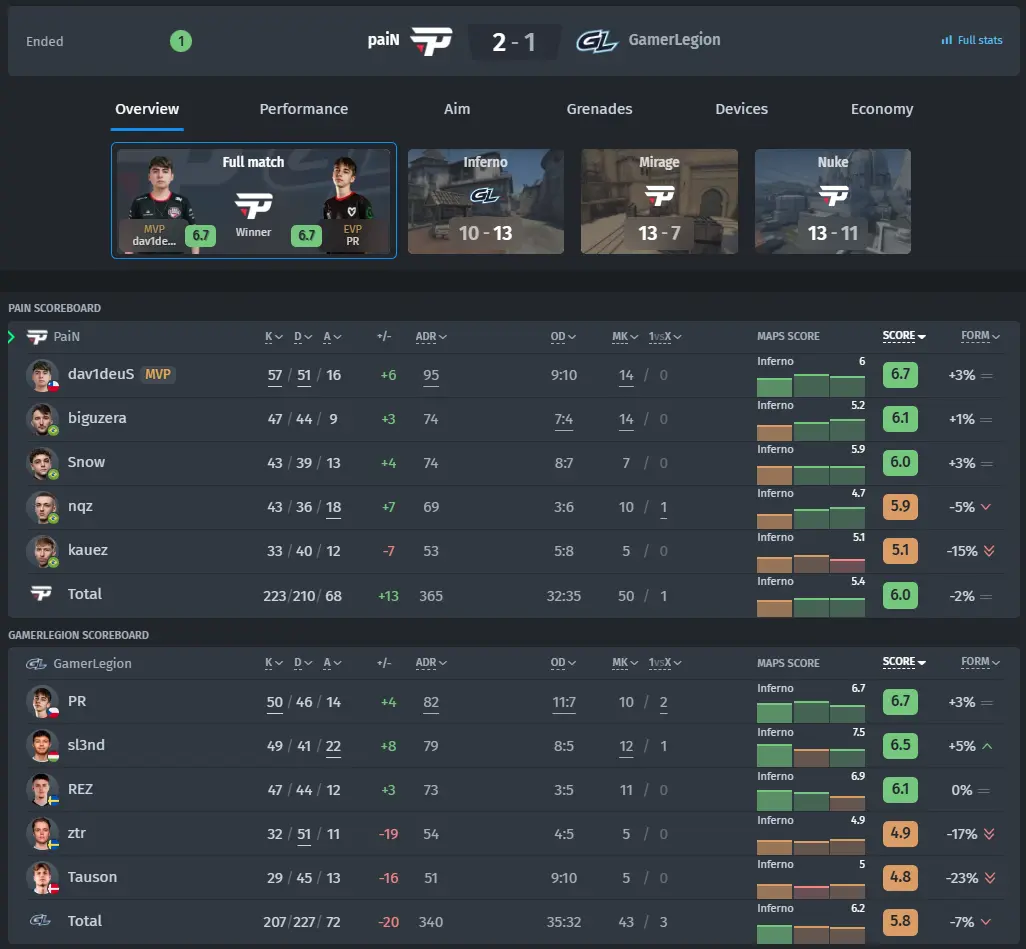
Task: Click the GamerLegion logo in match header
Action: (x=597, y=41)
